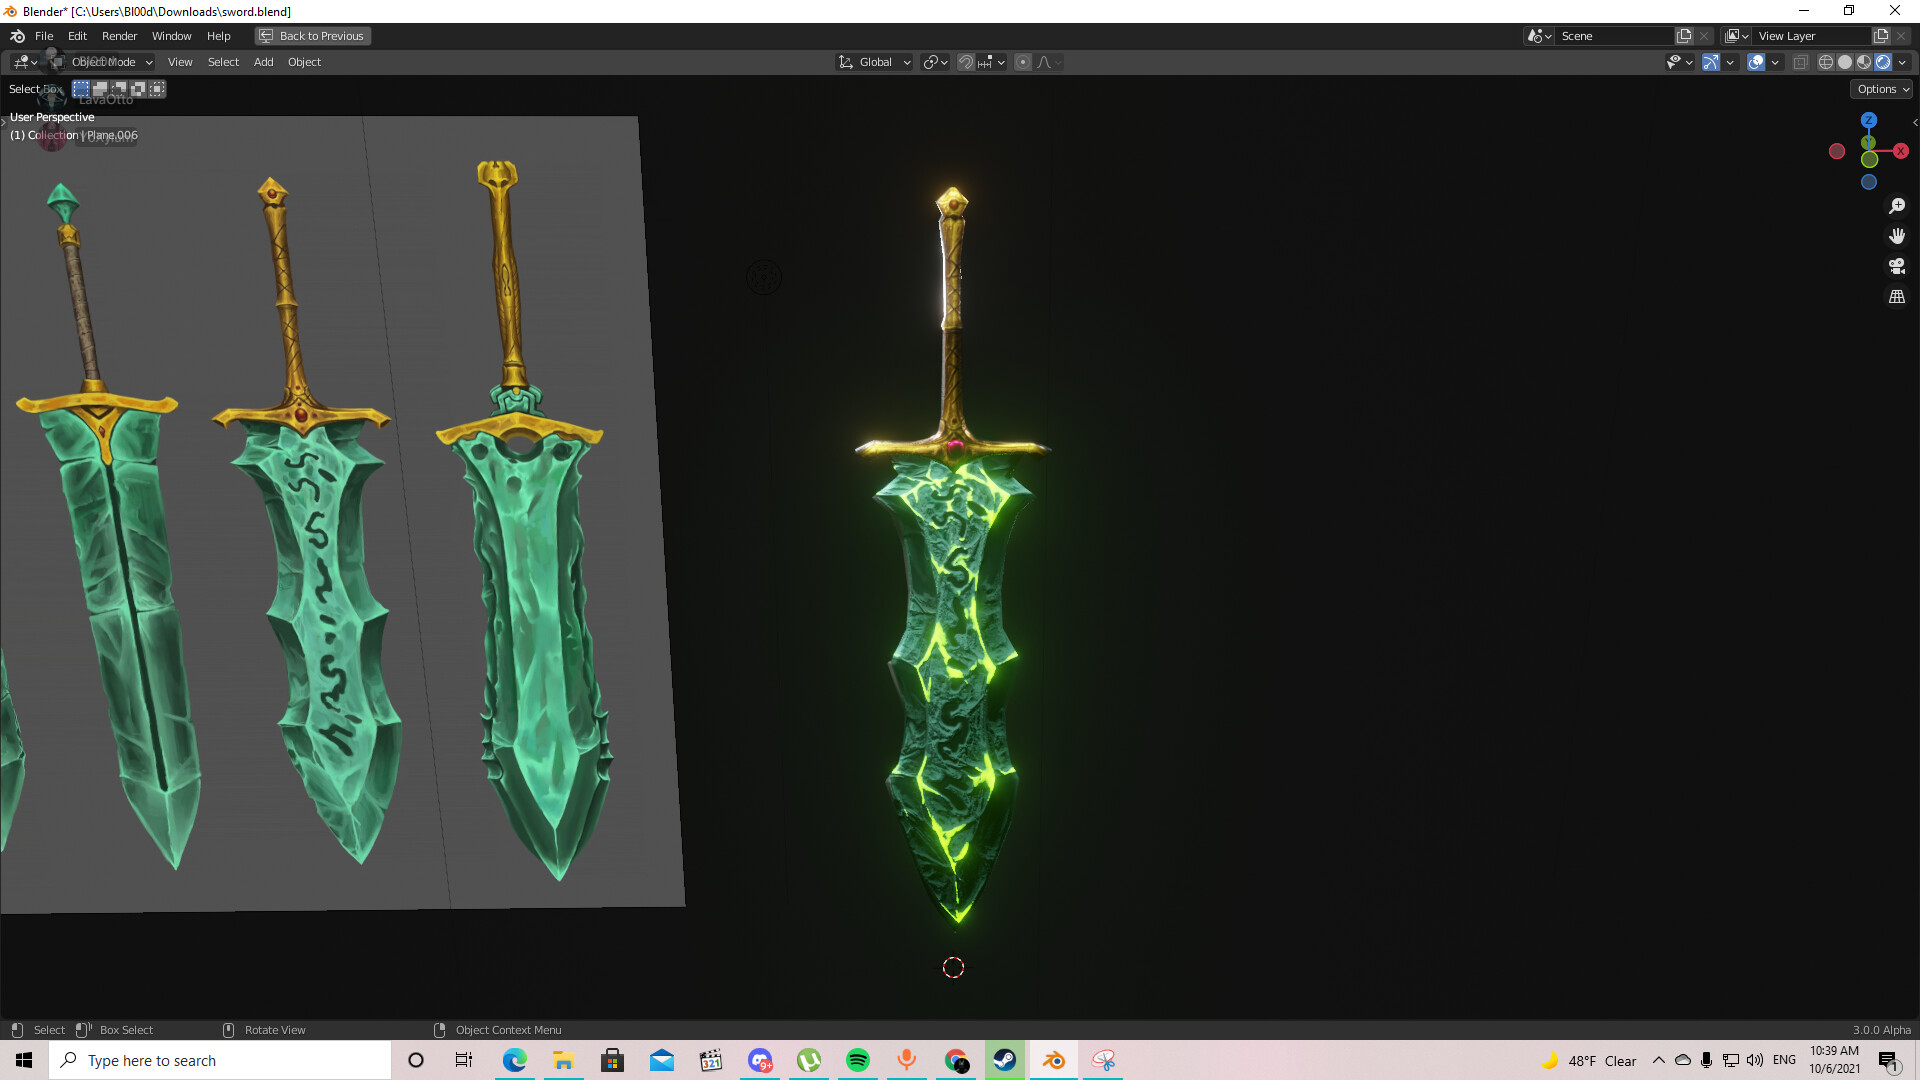The image size is (1920, 1080).
Task: Click the Back to Previous button
Action: [x=312, y=36]
